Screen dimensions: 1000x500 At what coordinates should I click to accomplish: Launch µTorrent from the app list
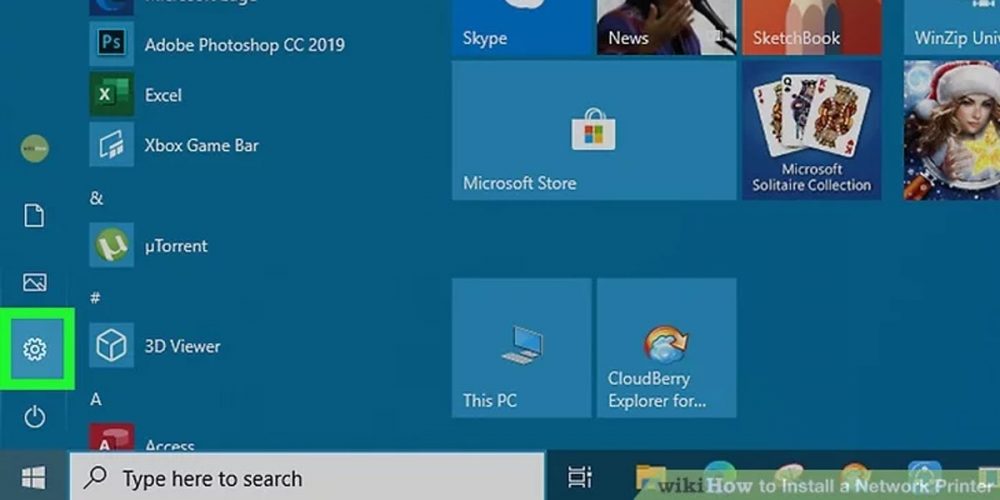click(x=175, y=245)
